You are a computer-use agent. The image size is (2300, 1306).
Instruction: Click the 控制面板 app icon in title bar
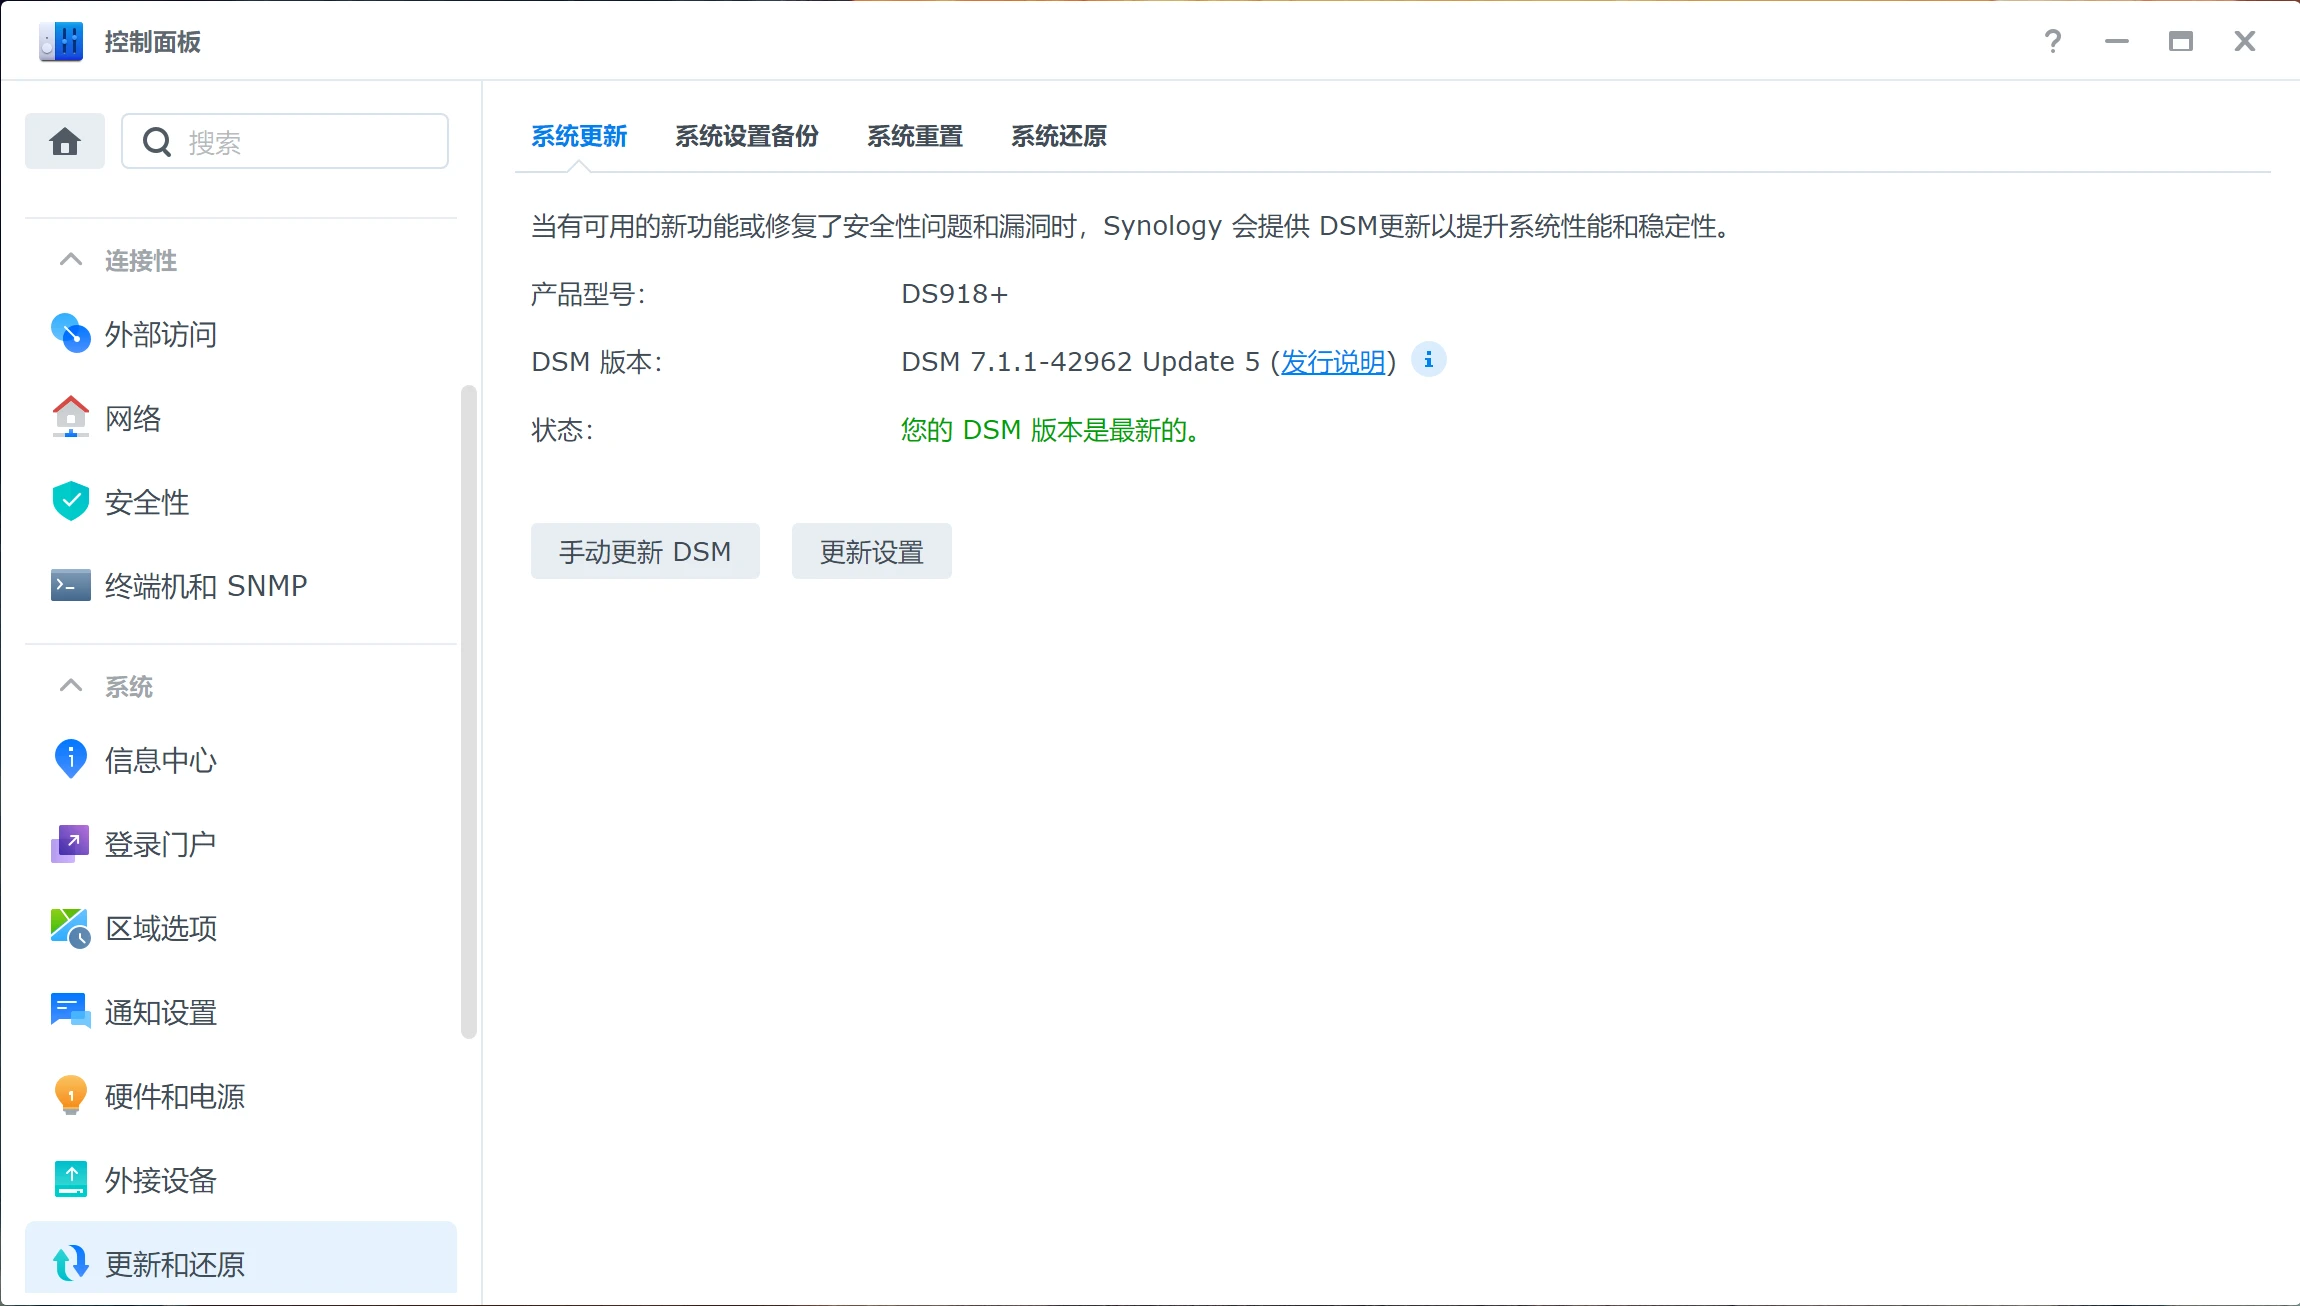(60, 41)
